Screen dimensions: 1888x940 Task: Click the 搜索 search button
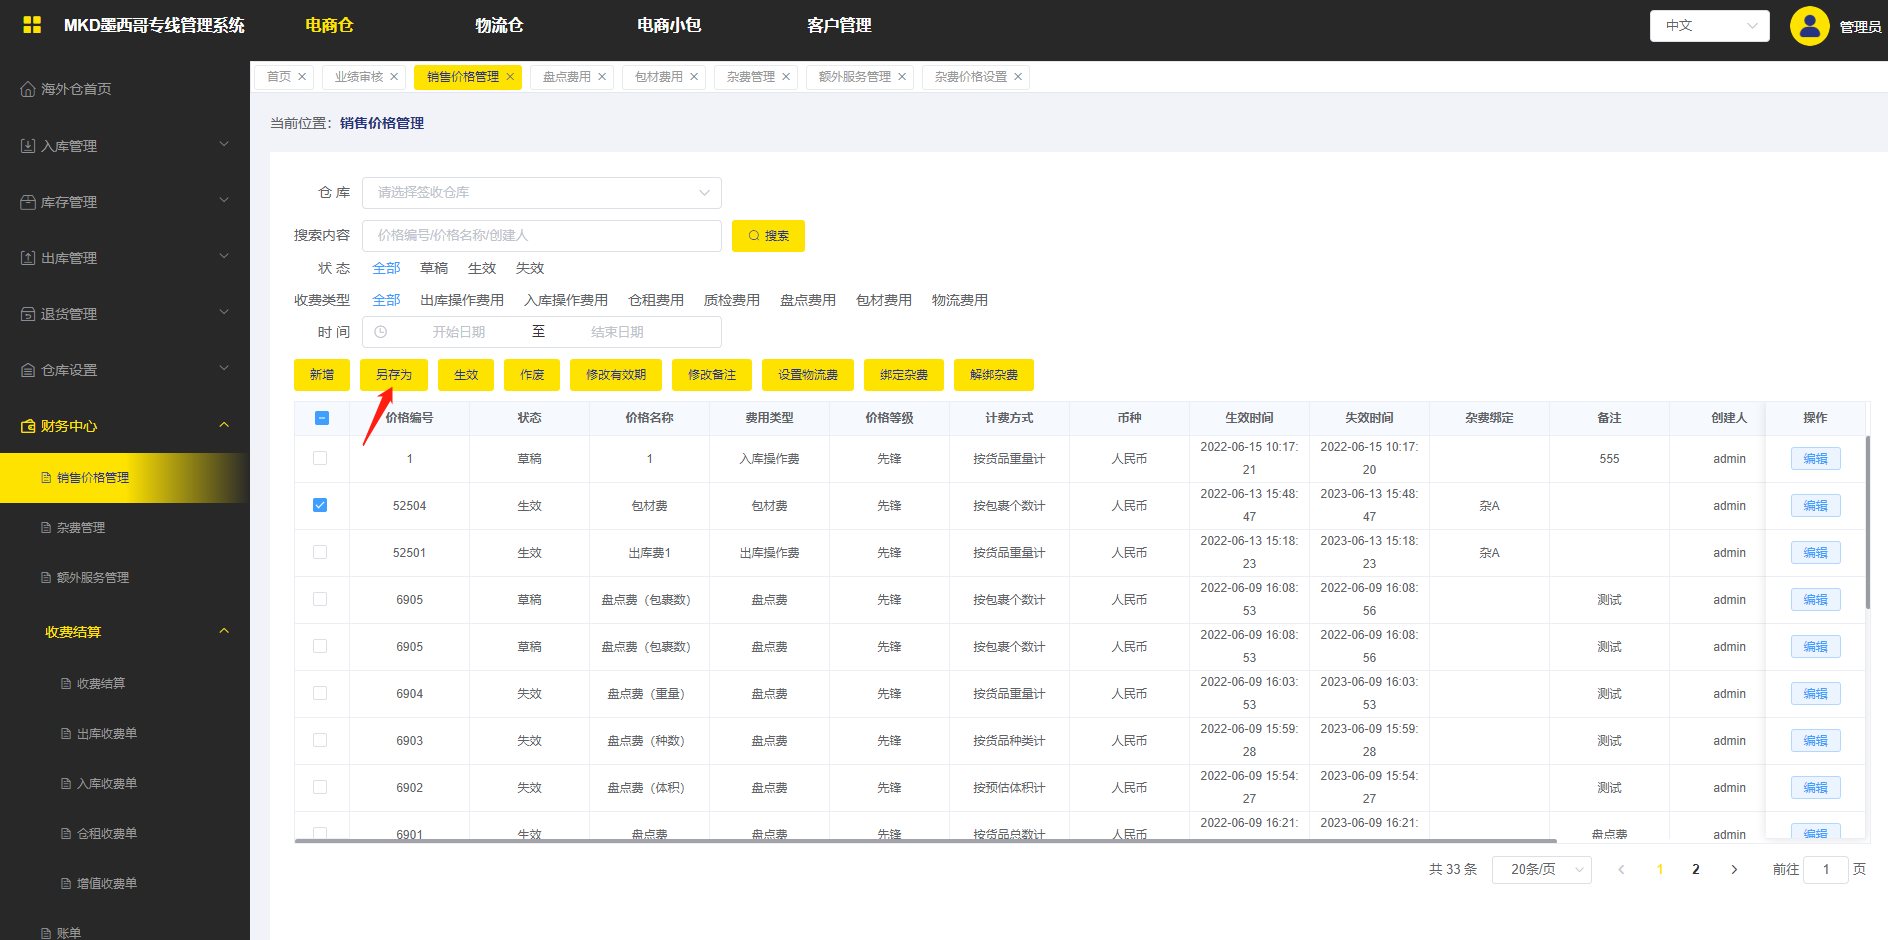pos(768,236)
